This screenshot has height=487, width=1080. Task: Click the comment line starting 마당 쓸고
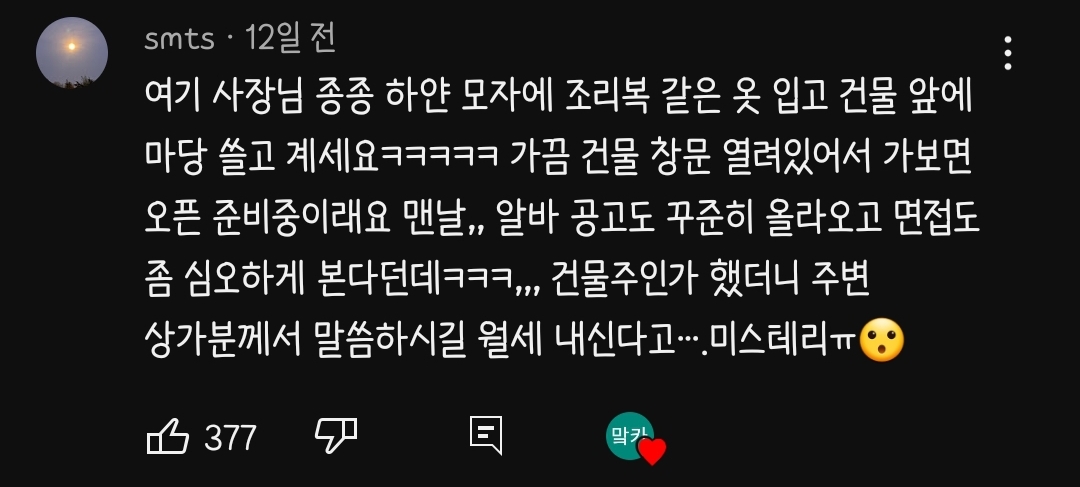[558, 160]
